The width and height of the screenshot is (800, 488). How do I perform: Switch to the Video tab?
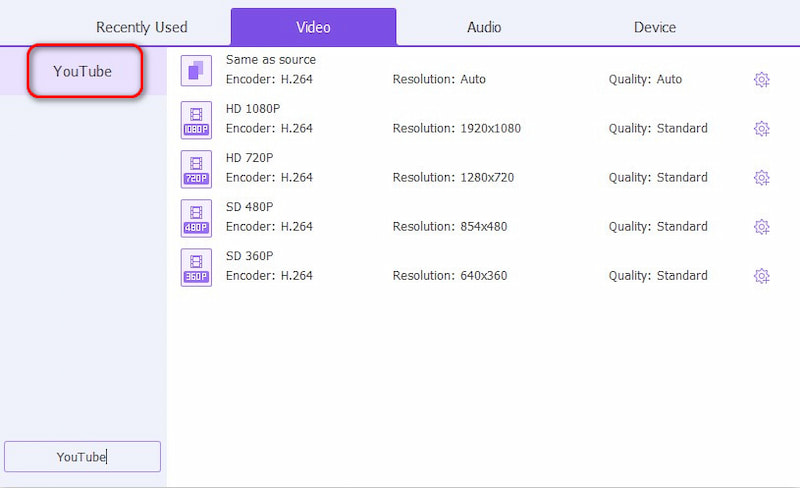(313, 27)
